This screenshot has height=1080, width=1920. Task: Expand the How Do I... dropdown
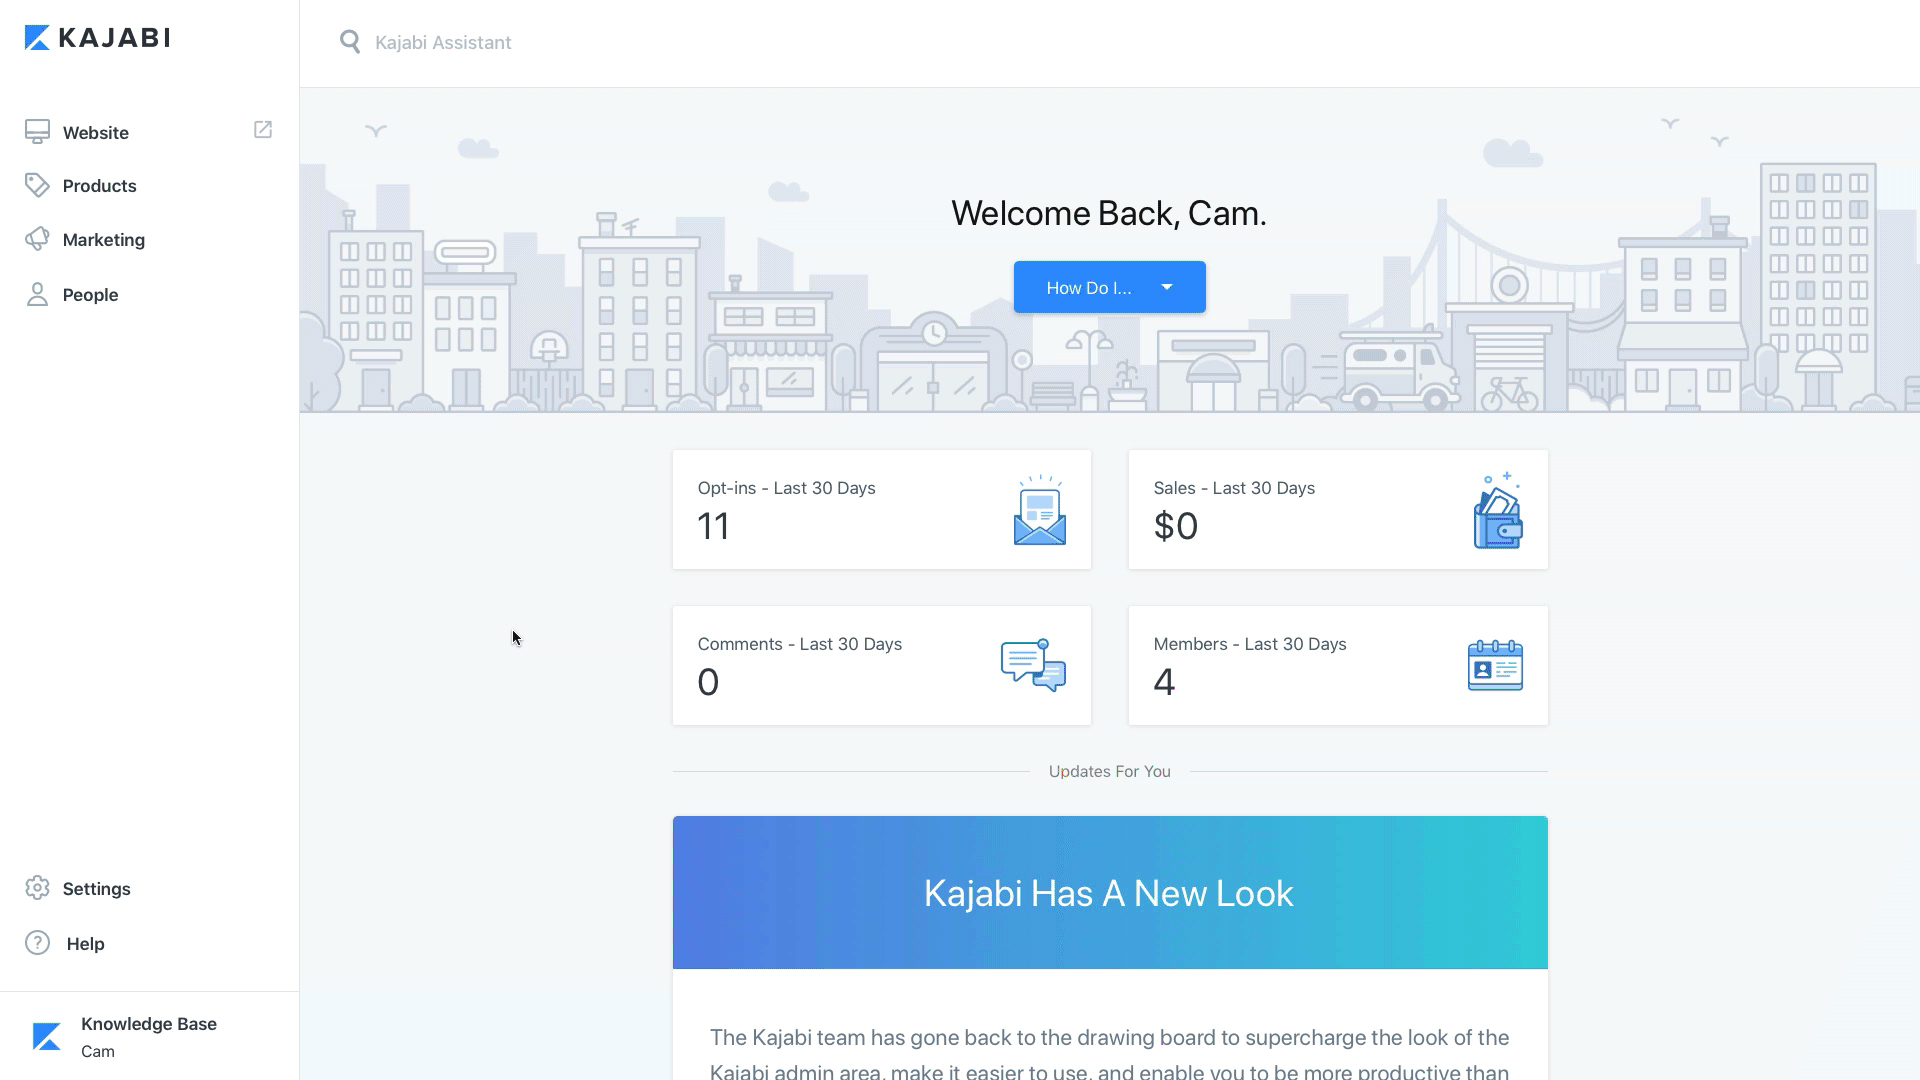1089,288
